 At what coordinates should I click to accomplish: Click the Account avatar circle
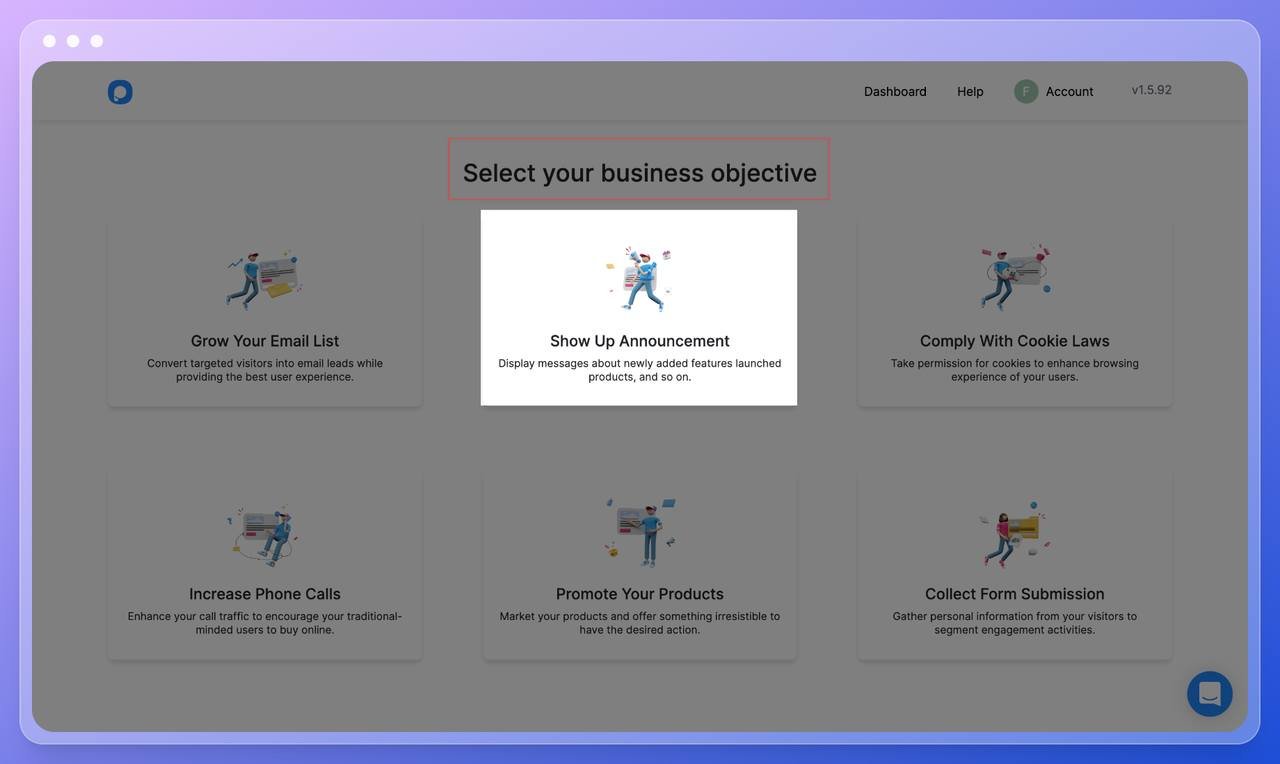[1026, 92]
